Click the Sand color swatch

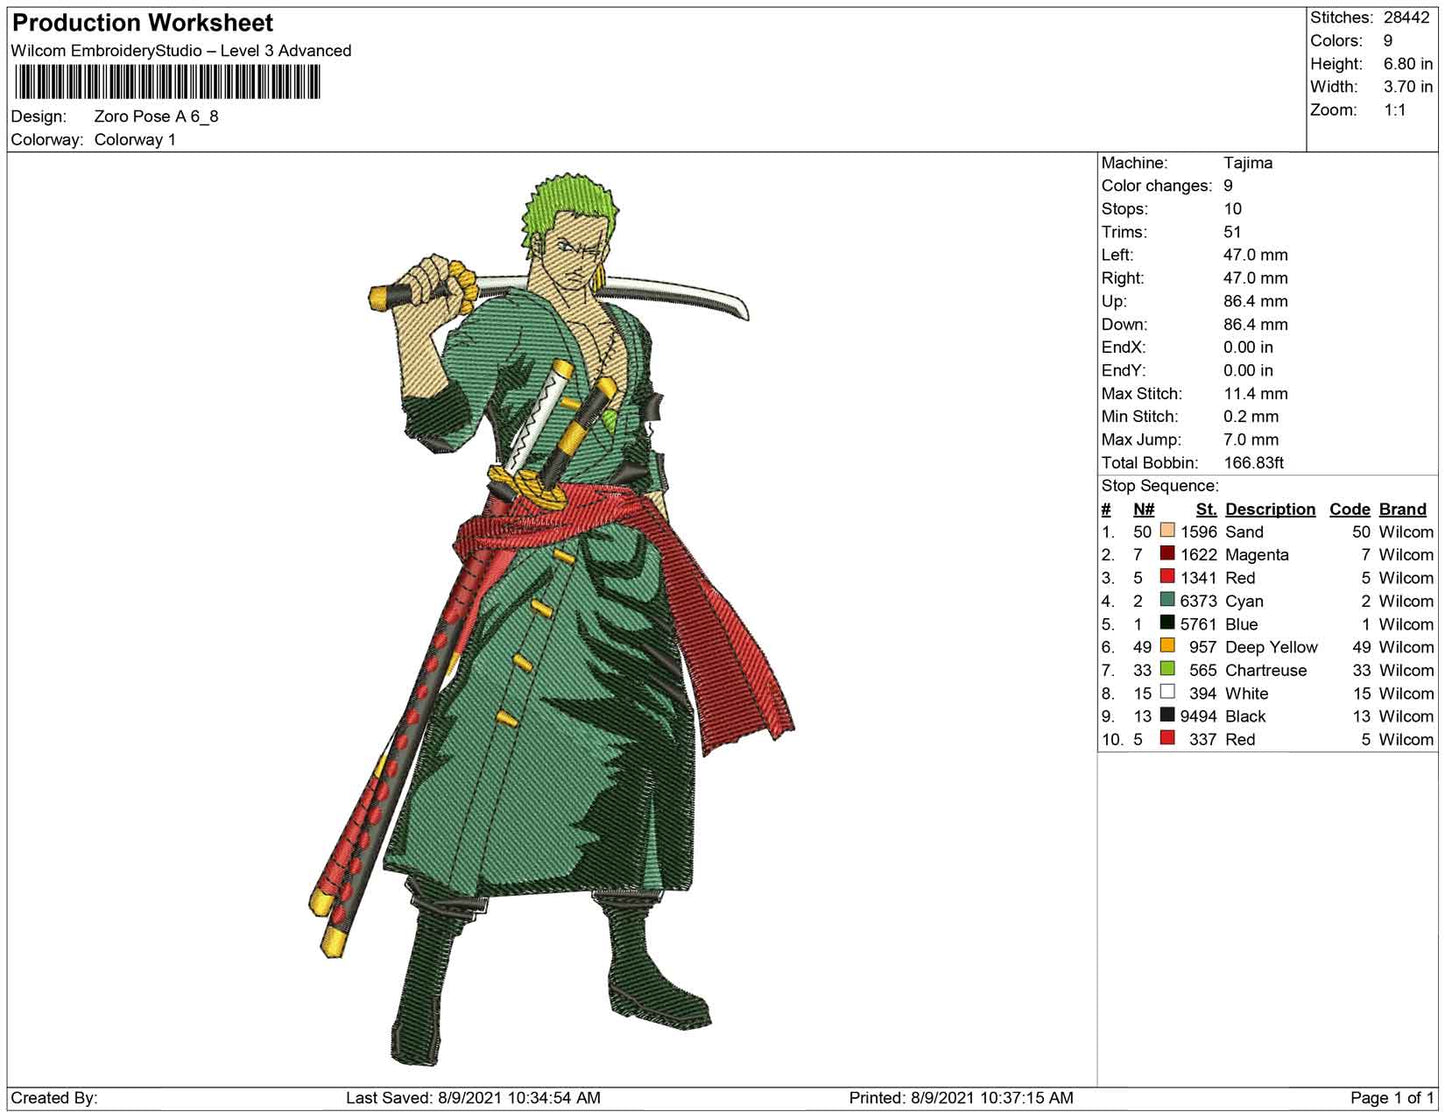coord(1167,531)
